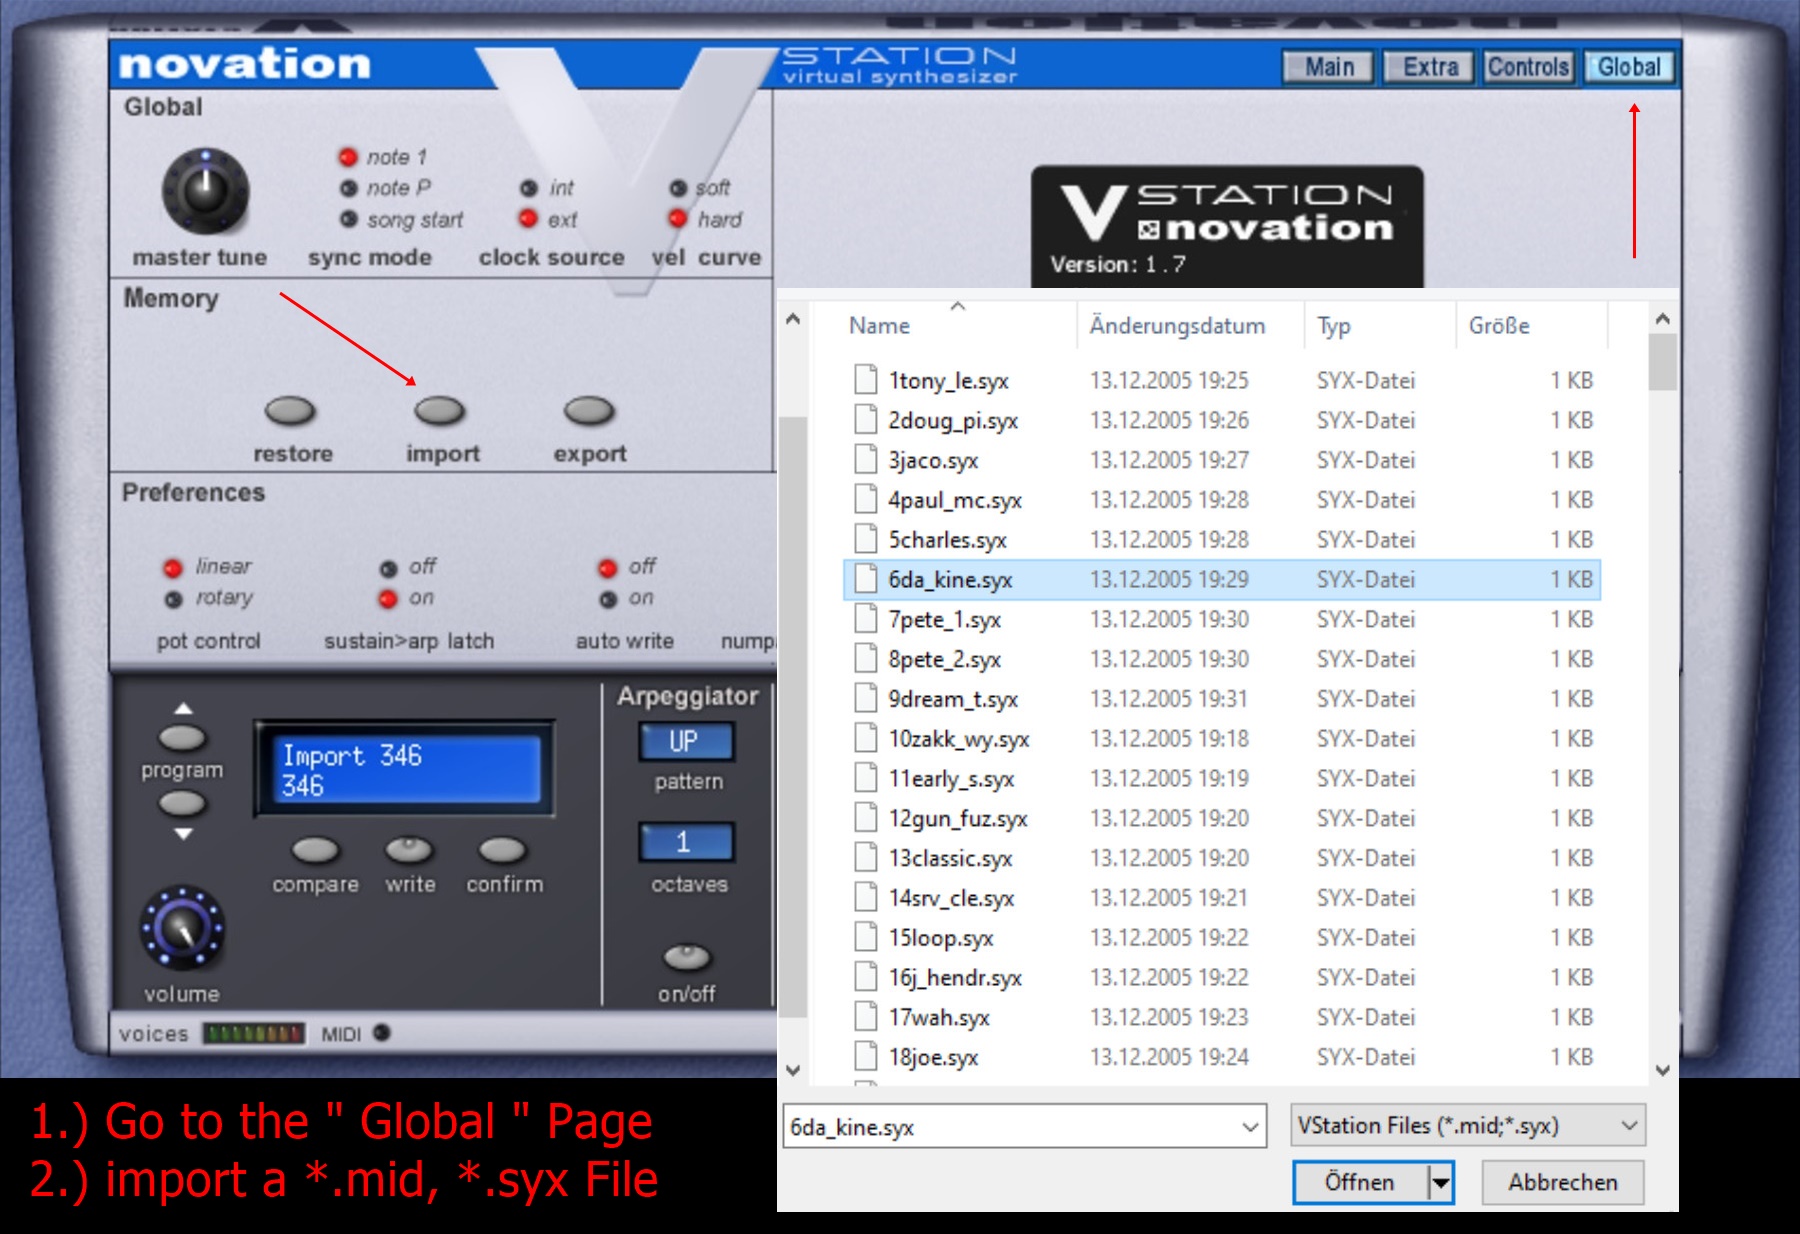Click file icon of 7pete_1.syx
Viewport: 1800px width, 1234px height.
[866, 619]
